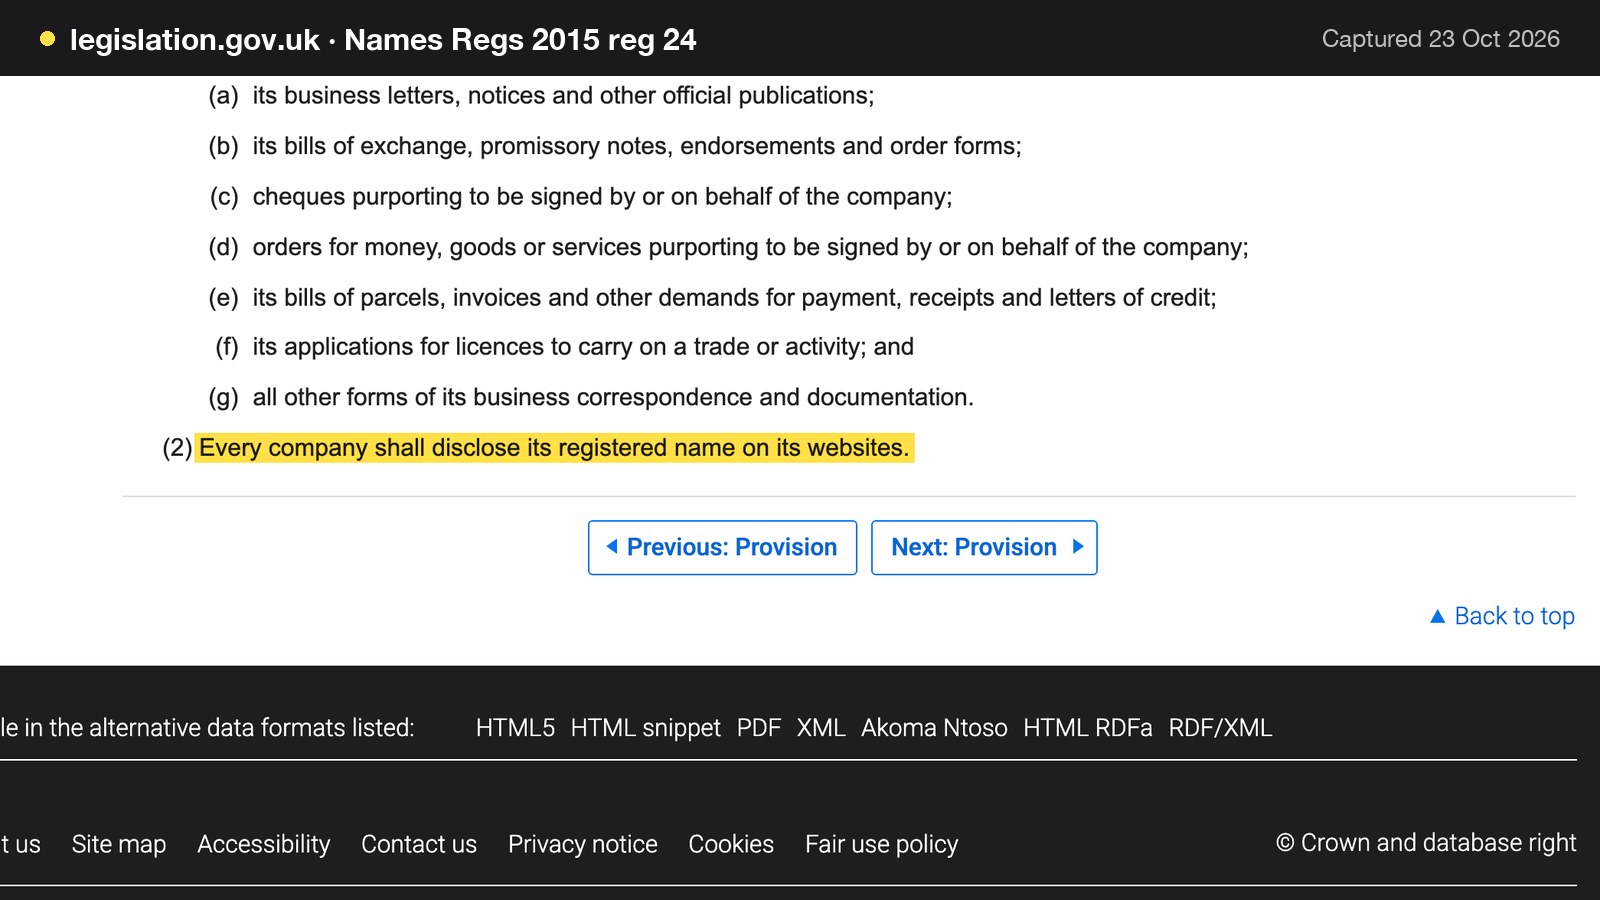
Task: Go to Previous: Provision
Action: pos(722,547)
